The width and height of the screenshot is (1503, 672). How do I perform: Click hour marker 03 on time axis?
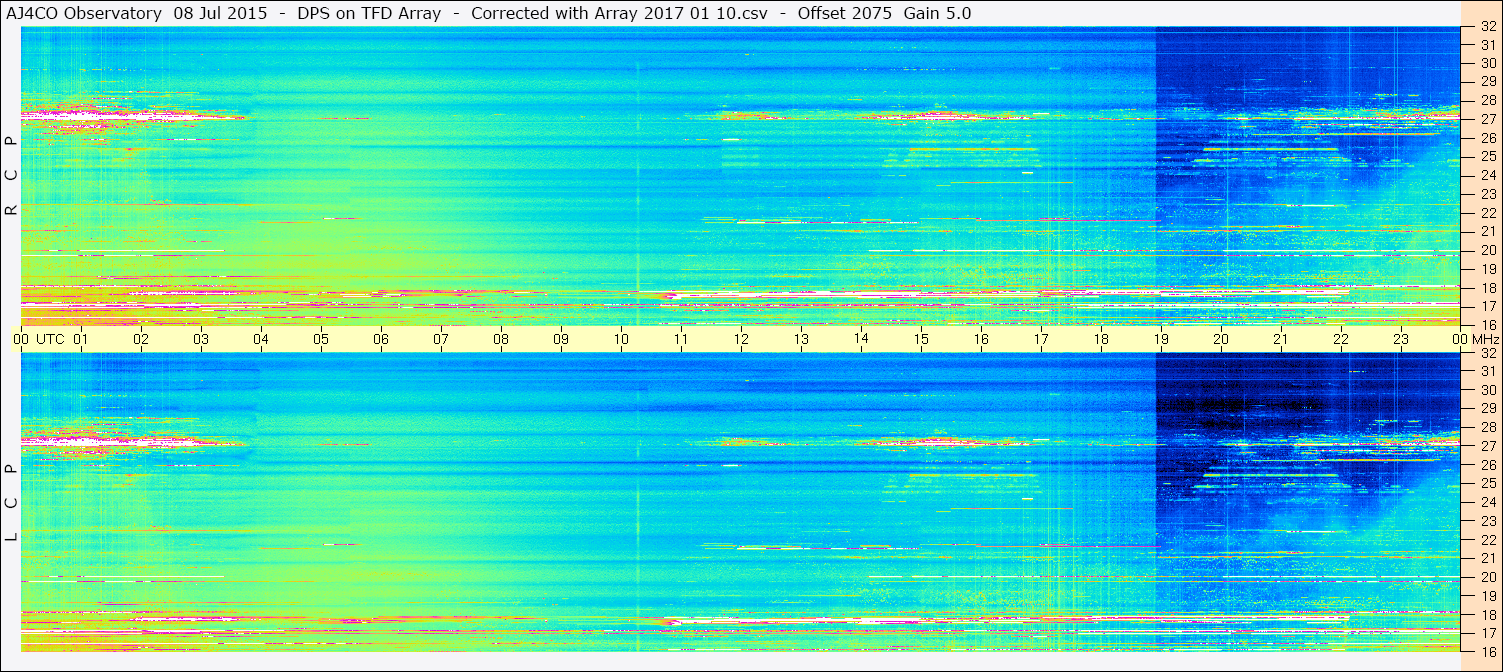tap(201, 339)
